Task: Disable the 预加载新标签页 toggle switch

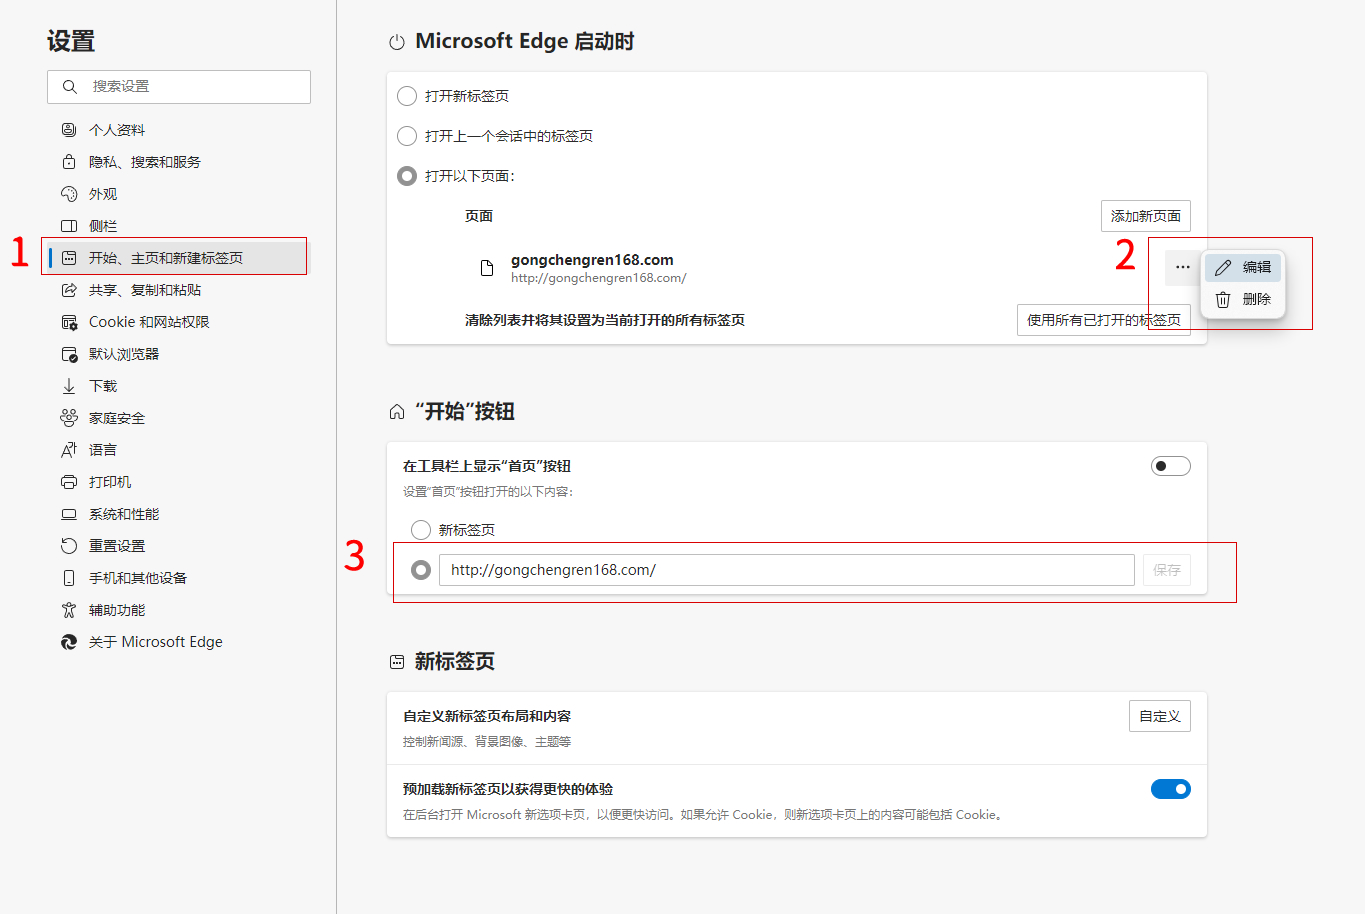Action: point(1170,789)
